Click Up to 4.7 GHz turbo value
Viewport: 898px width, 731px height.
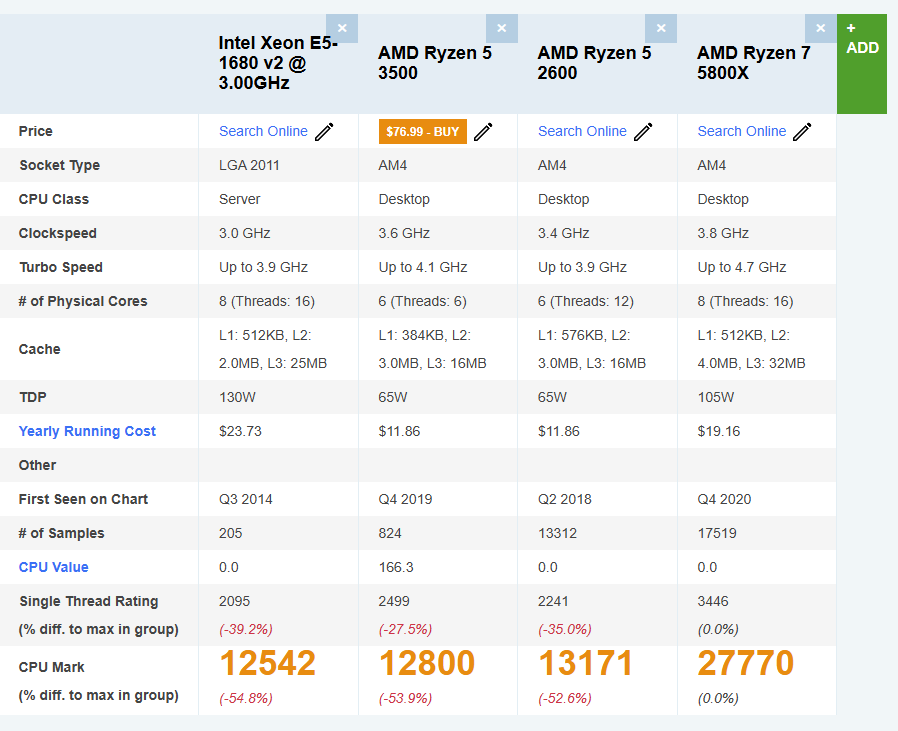click(742, 268)
